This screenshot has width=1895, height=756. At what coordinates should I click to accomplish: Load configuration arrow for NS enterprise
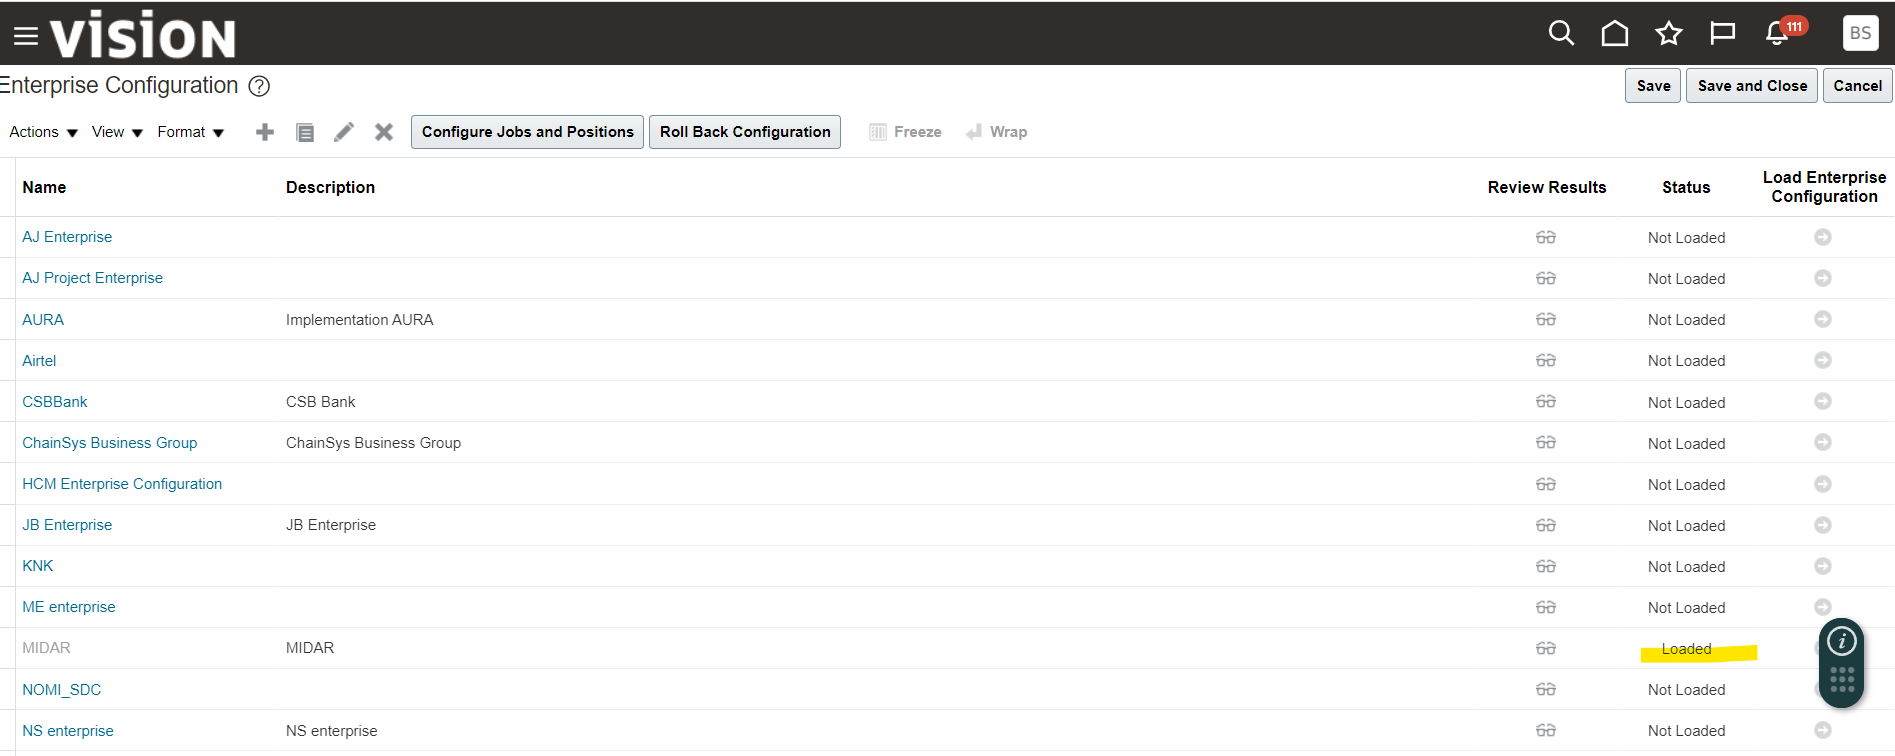(1823, 730)
